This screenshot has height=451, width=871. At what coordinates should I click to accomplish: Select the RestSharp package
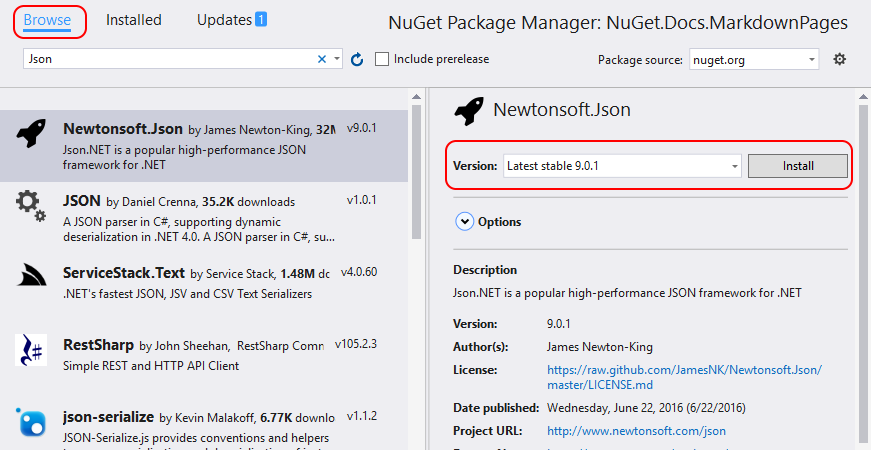tap(204, 362)
